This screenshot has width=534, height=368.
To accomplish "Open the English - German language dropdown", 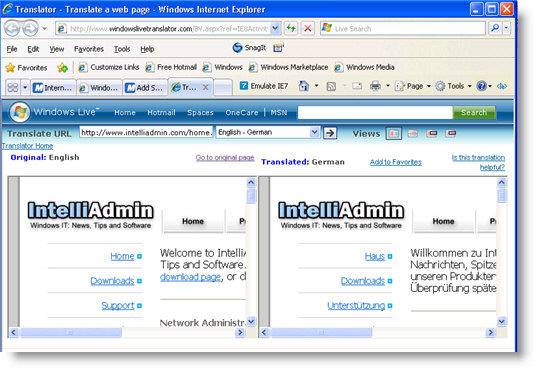I will click(268, 132).
